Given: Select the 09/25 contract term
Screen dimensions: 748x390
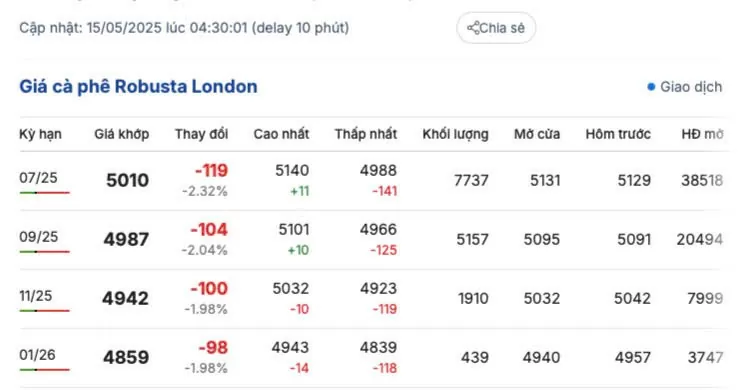Looking at the screenshot, I should 38,237.
